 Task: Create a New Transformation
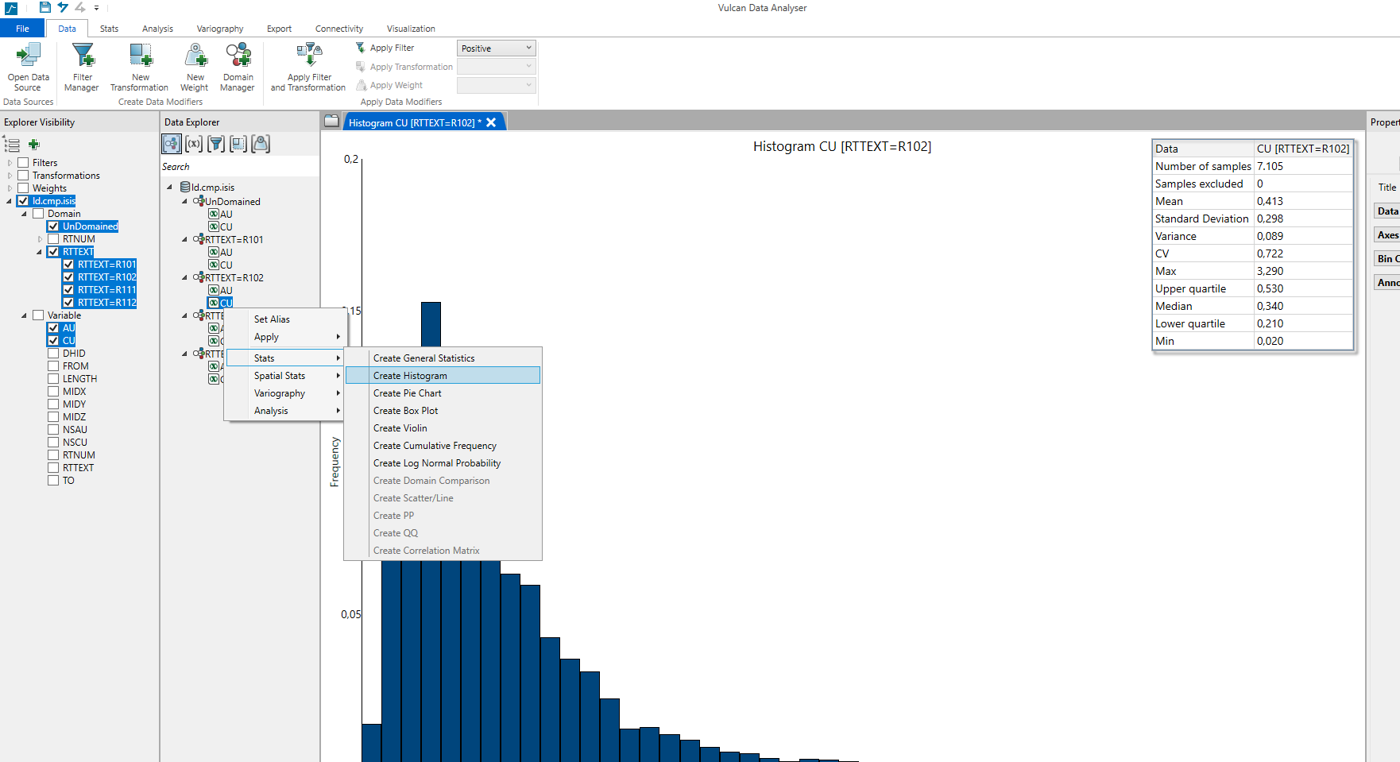pyautogui.click(x=140, y=67)
